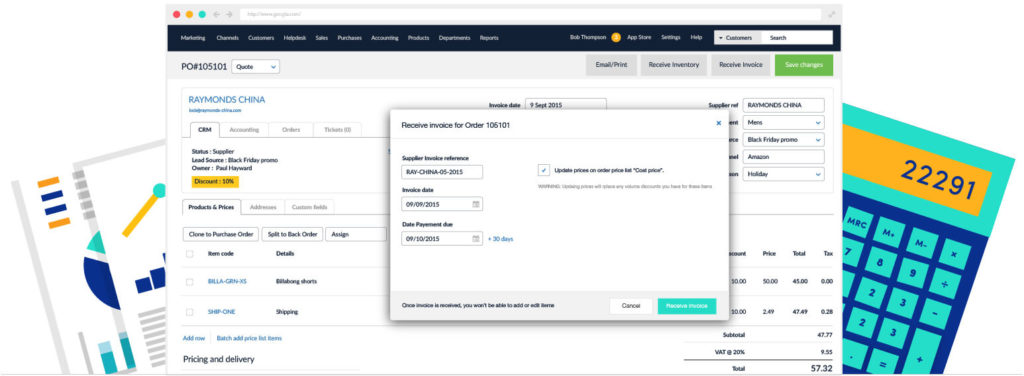The width and height of the screenshot is (1024, 376).
Task: Open the Holiday dropdown
Action: [784, 174]
